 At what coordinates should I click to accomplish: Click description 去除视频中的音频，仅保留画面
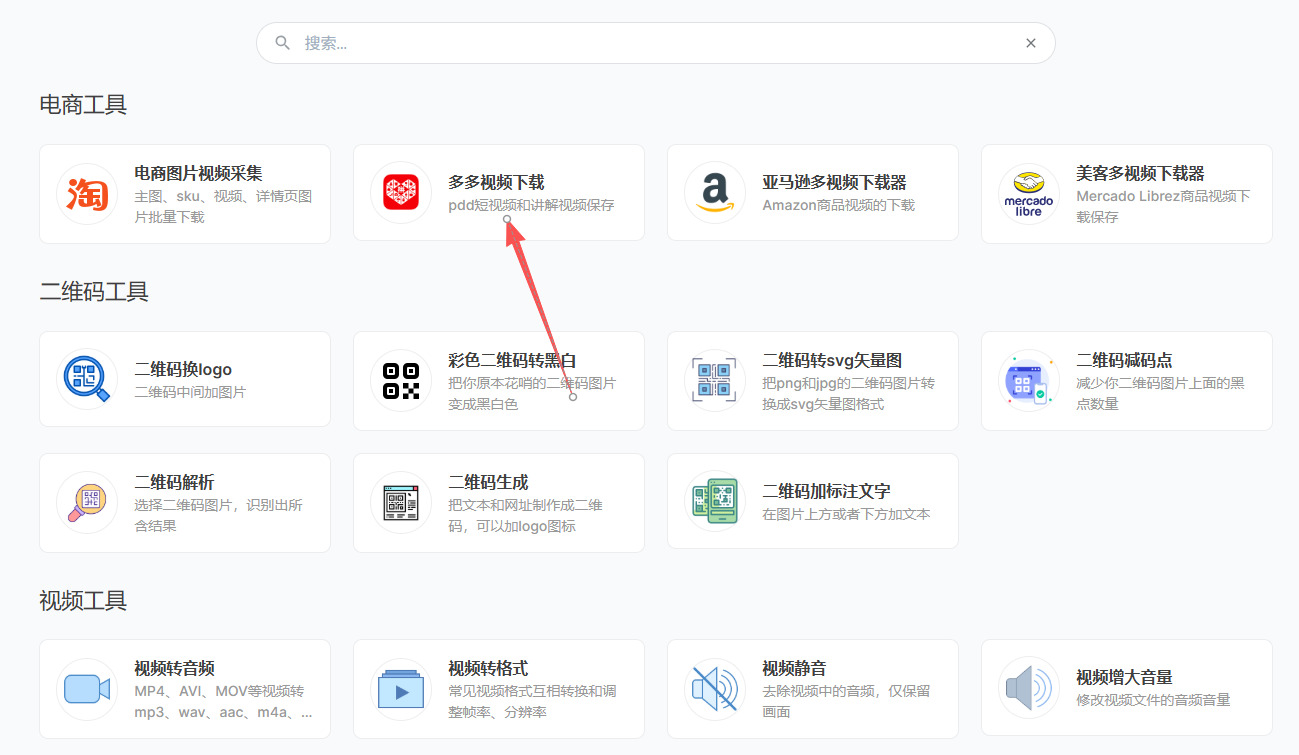[846, 702]
